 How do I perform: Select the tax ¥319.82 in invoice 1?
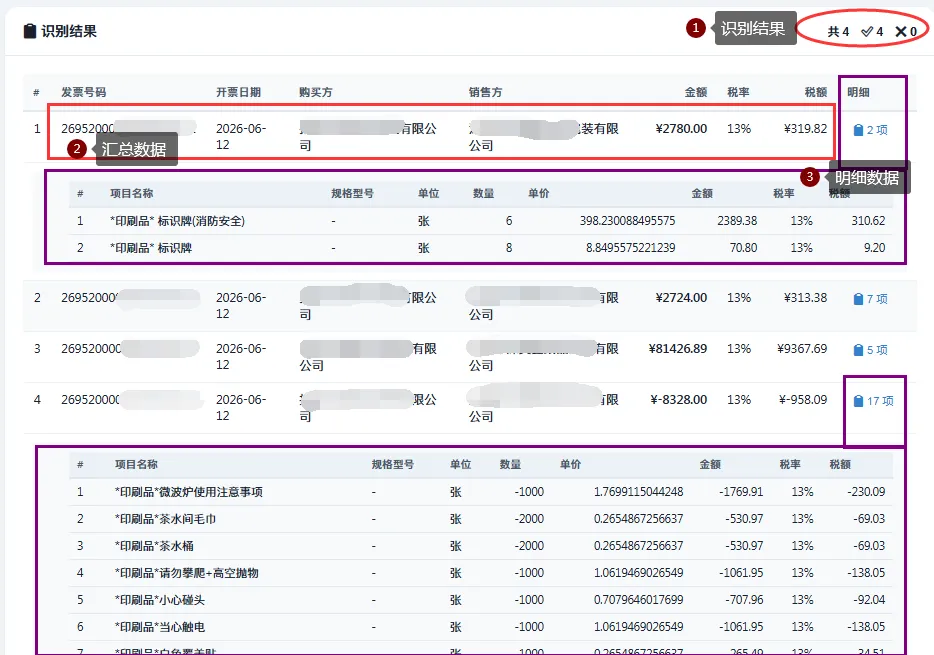(x=805, y=129)
